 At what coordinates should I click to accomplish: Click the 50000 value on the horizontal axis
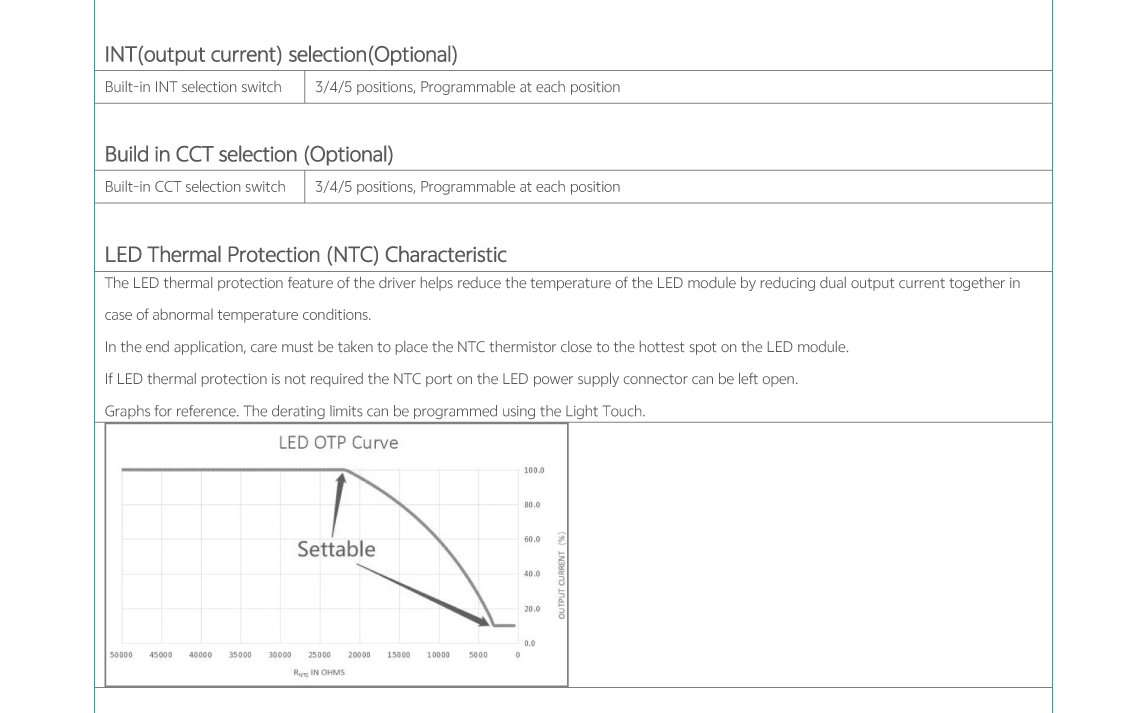point(121,655)
